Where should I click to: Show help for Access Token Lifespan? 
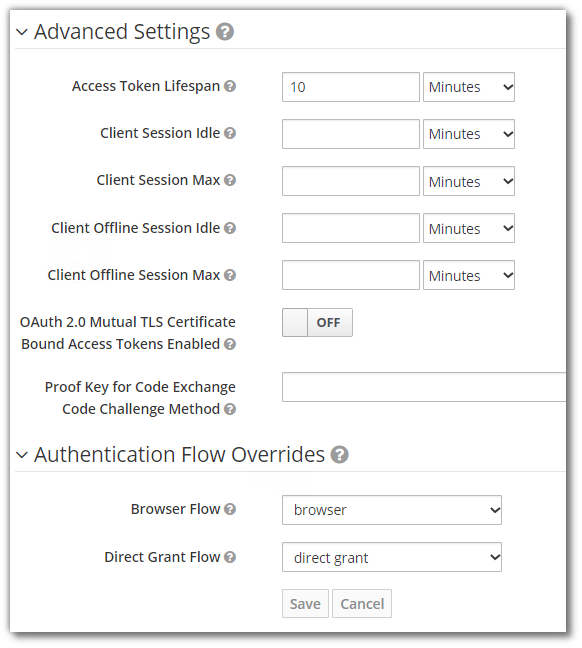click(230, 86)
